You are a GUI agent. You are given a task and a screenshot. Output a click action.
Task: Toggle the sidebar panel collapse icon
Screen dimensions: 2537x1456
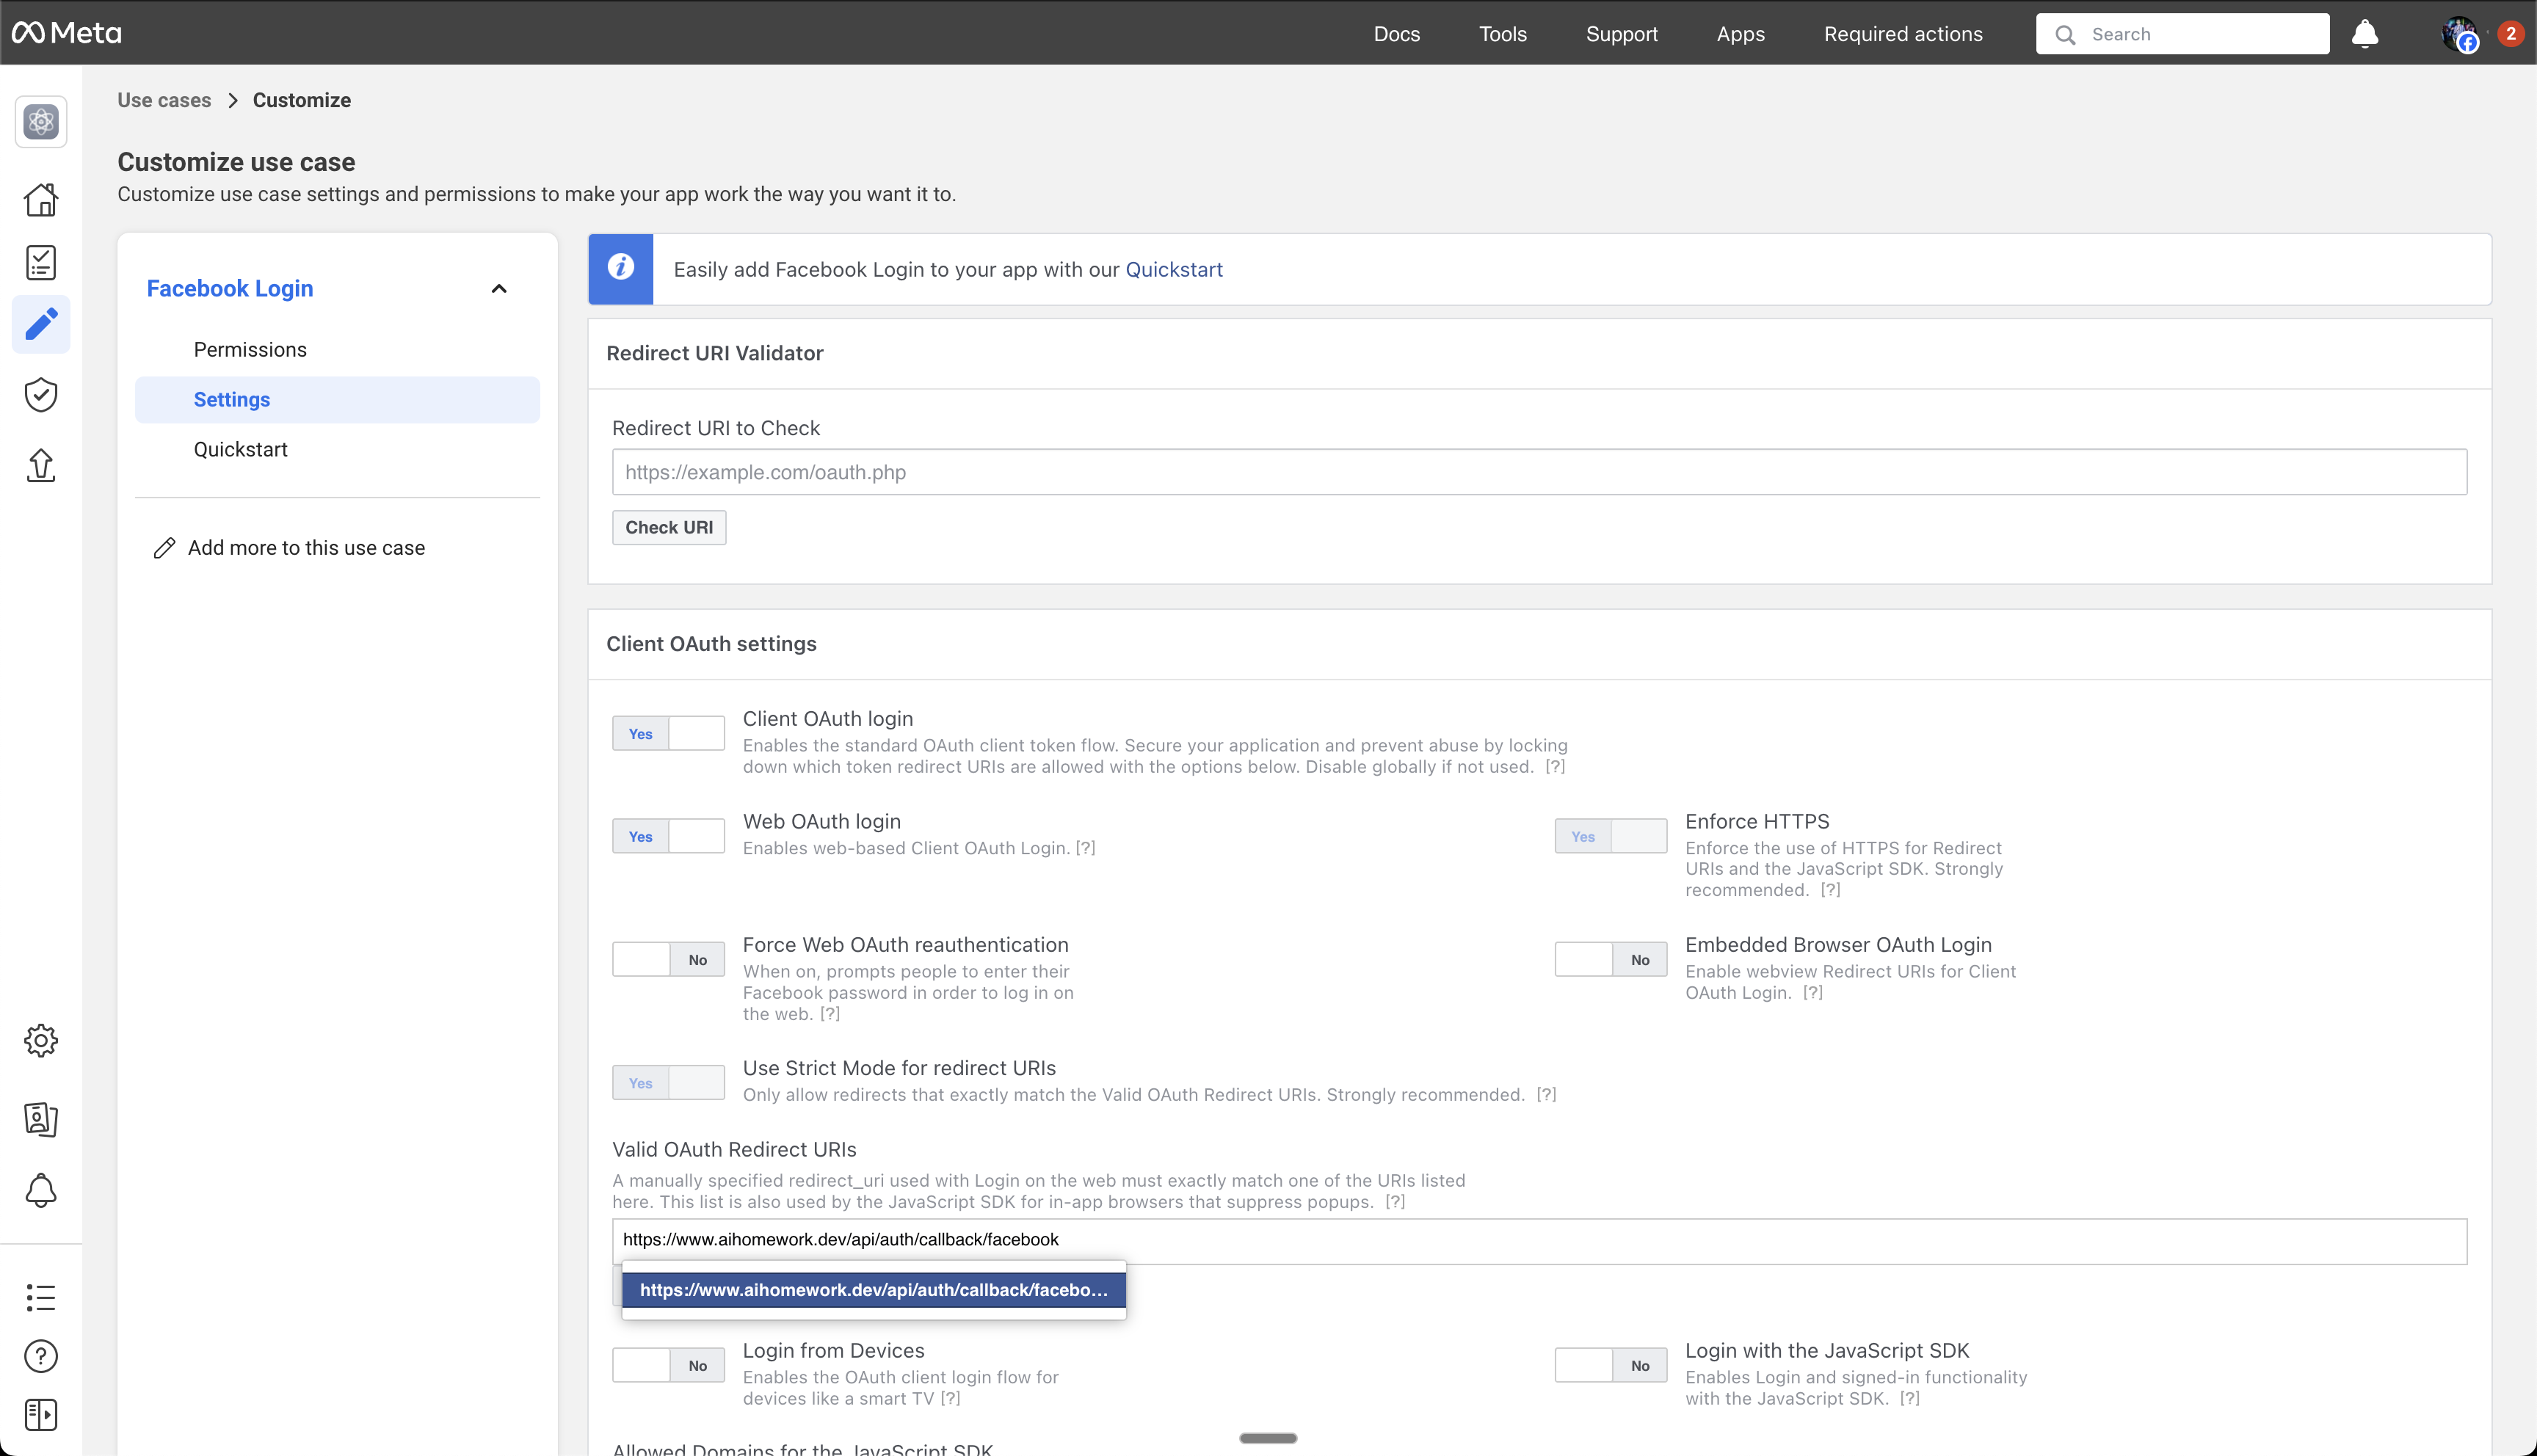coord(41,1414)
